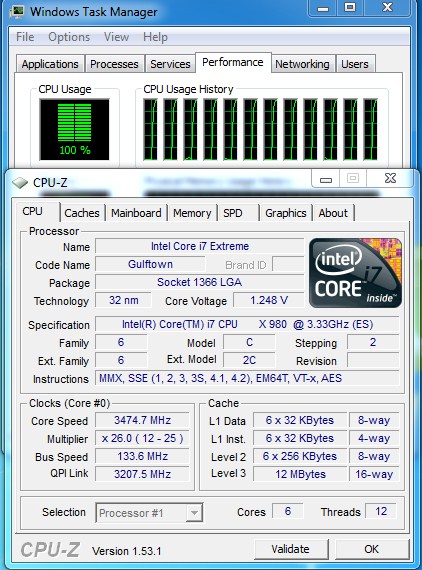
Task: Click the Stepping value 2
Action: (373, 342)
